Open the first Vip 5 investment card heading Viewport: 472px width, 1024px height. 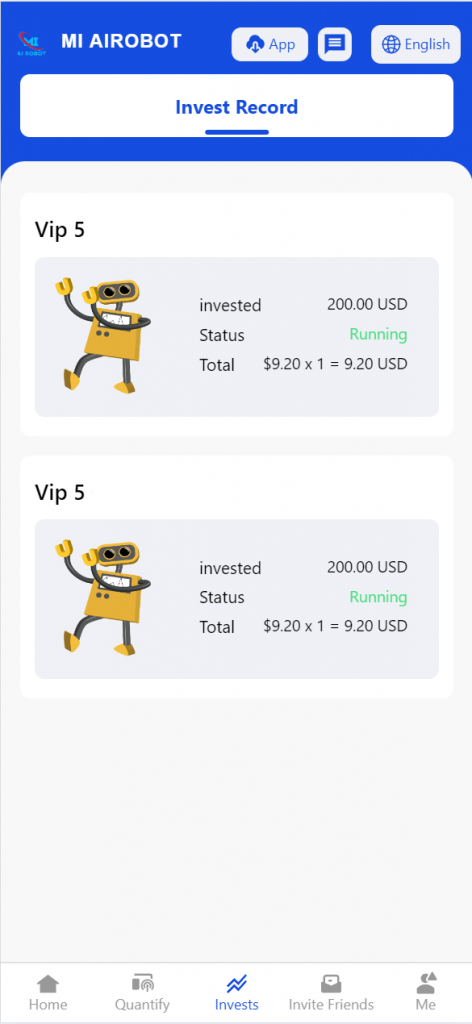(x=60, y=230)
